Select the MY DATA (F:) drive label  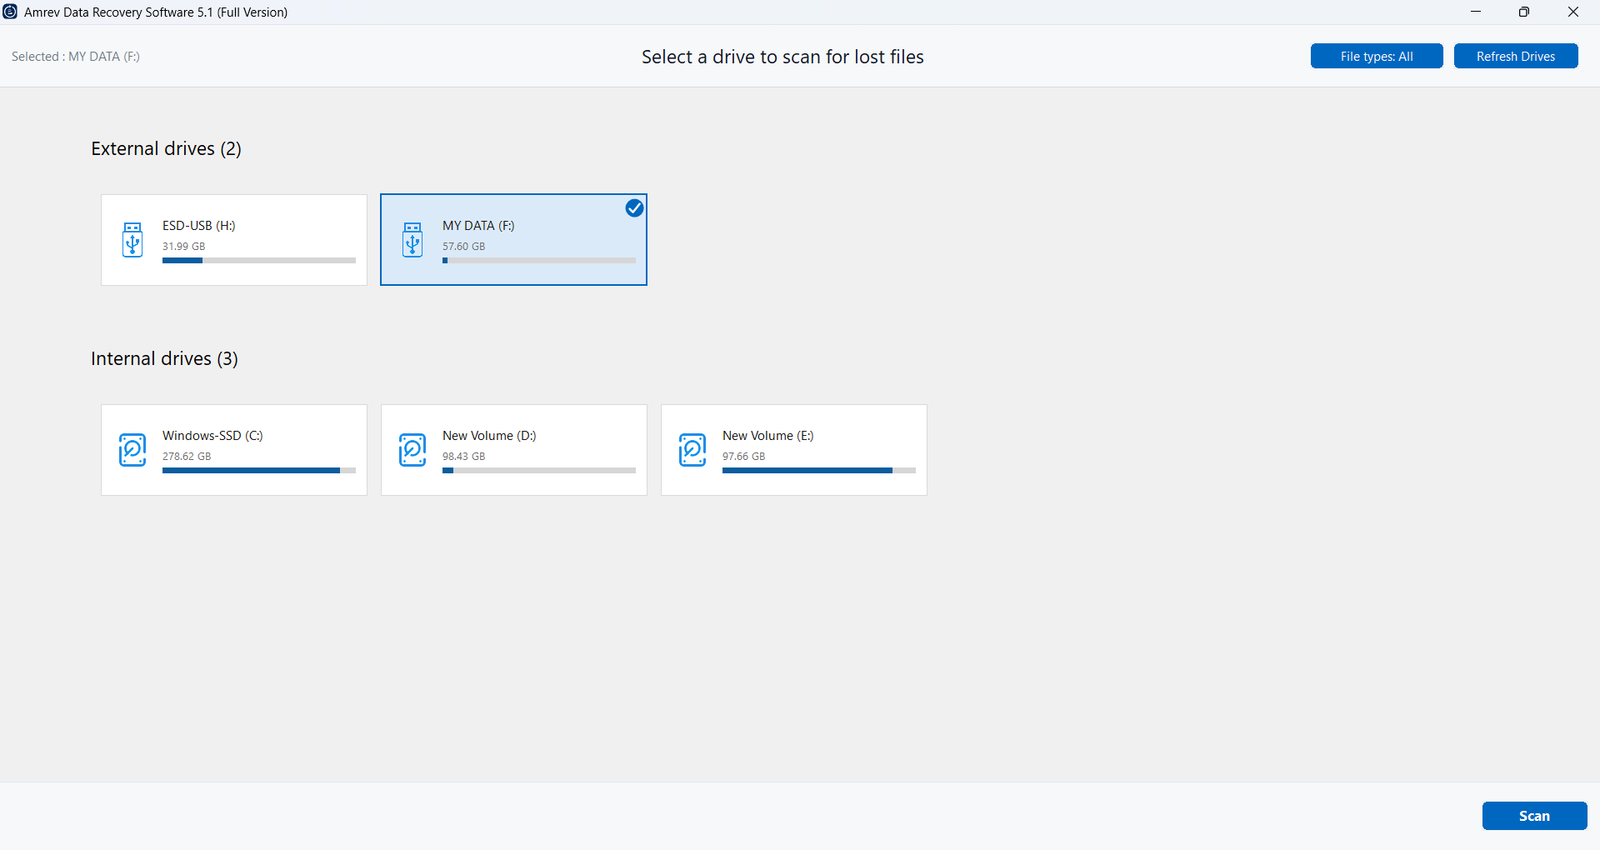(478, 226)
